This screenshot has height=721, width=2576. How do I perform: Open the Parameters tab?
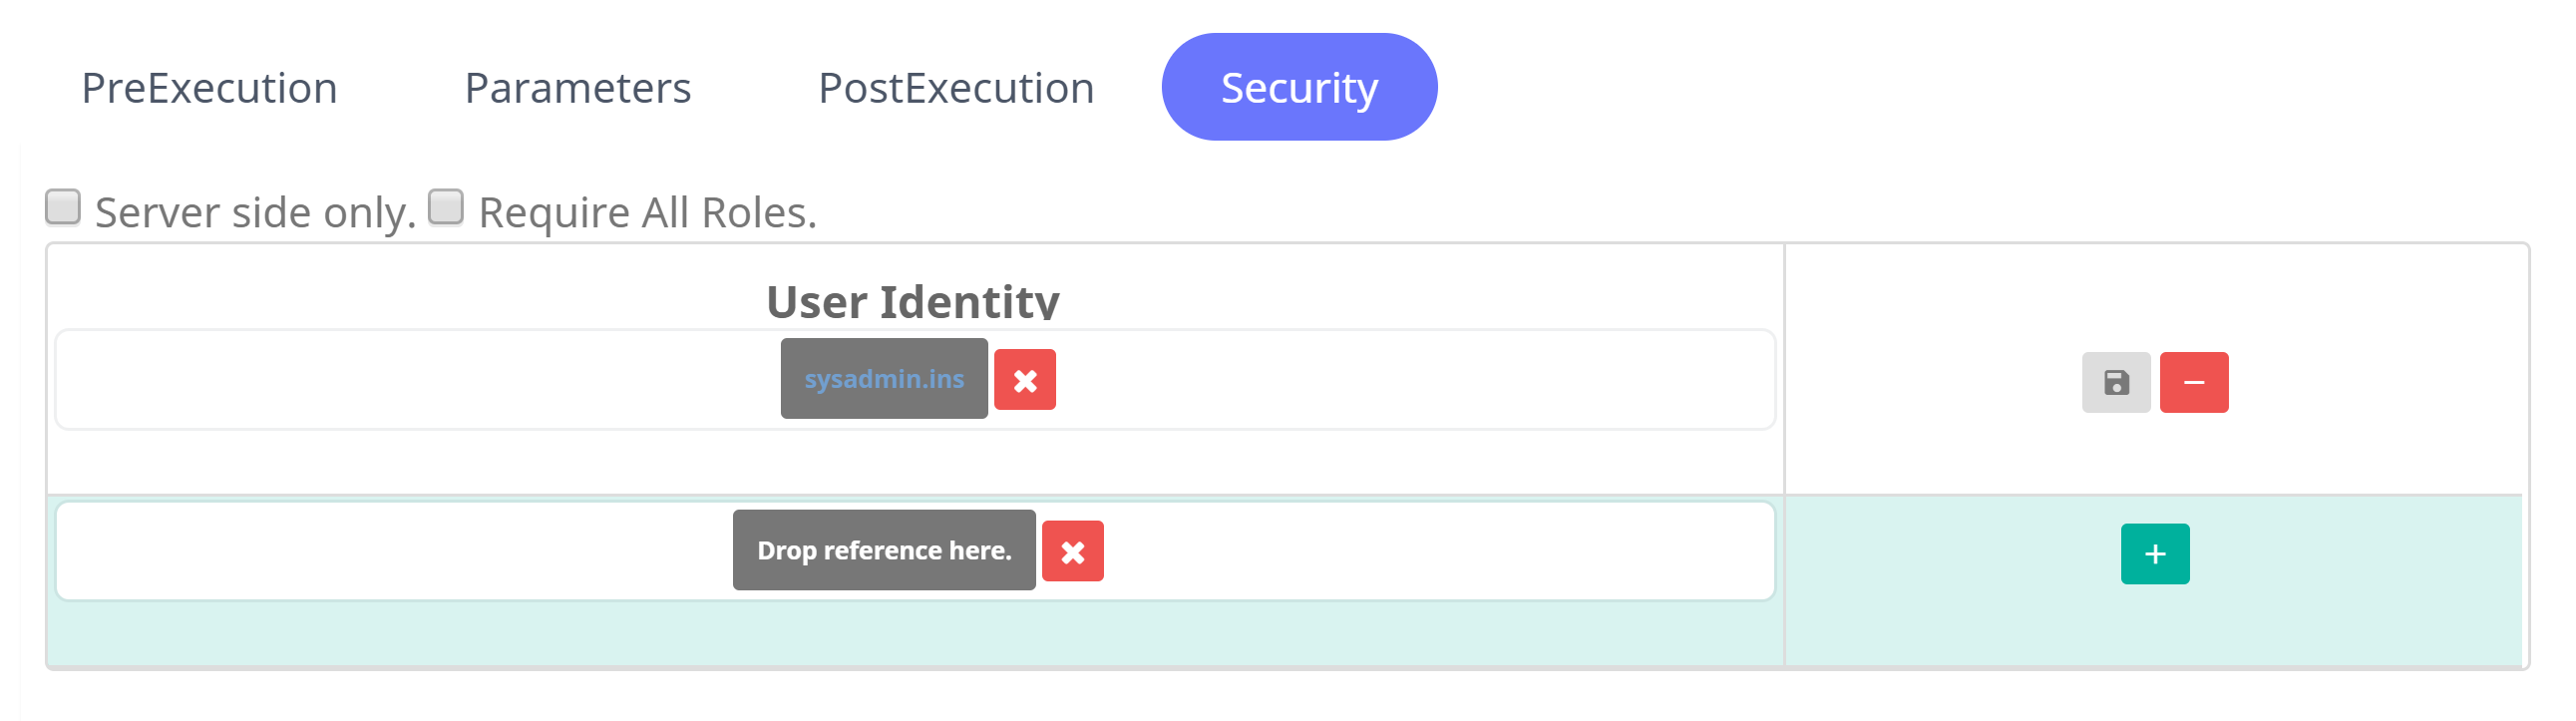pyautogui.click(x=577, y=88)
